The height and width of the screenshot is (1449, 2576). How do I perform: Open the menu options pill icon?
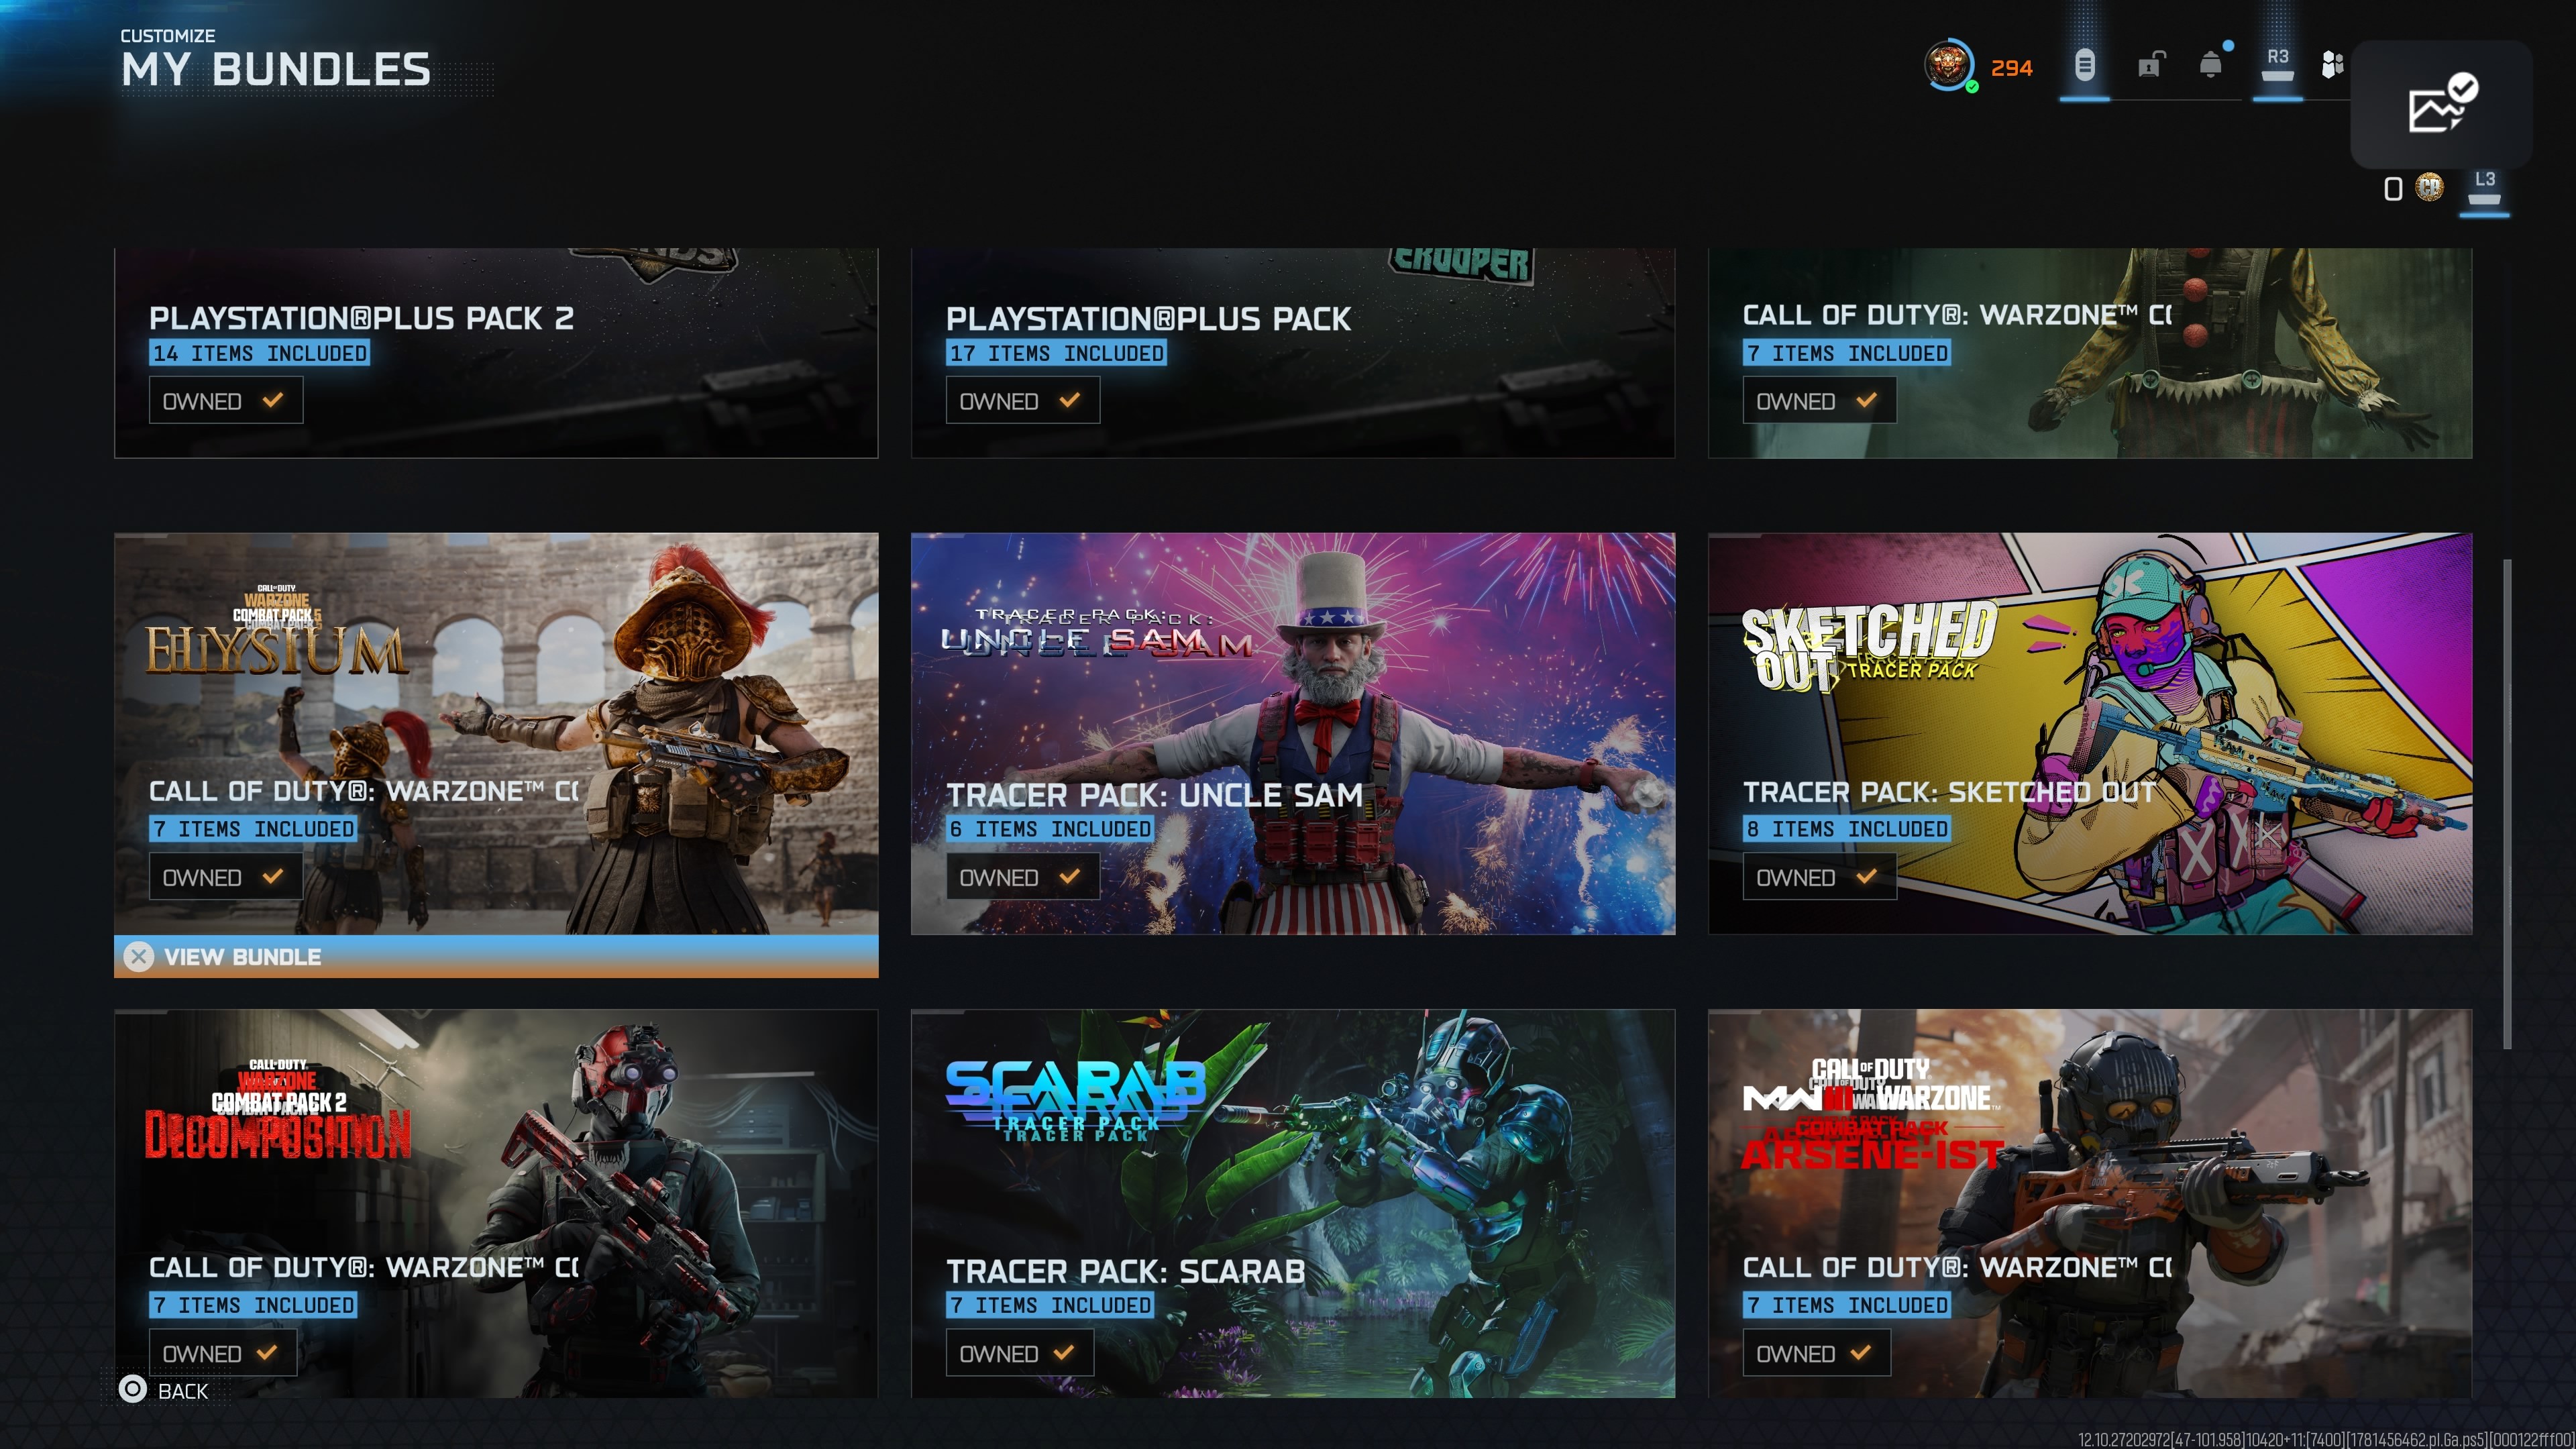pyautogui.click(x=2084, y=66)
